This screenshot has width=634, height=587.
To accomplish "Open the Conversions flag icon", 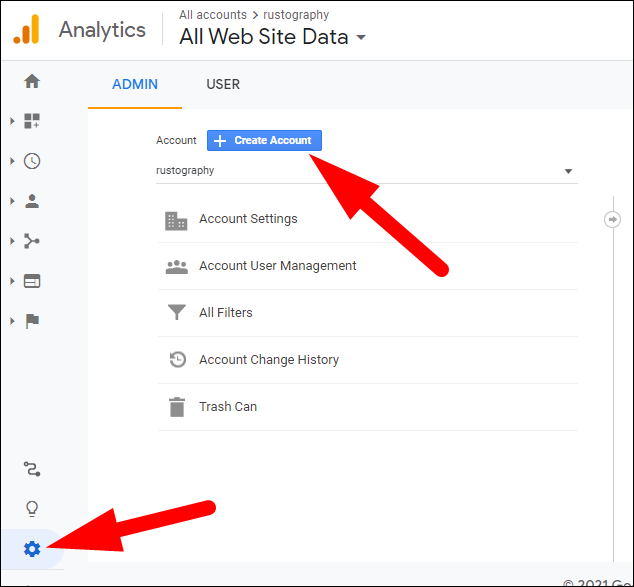I will coord(32,321).
